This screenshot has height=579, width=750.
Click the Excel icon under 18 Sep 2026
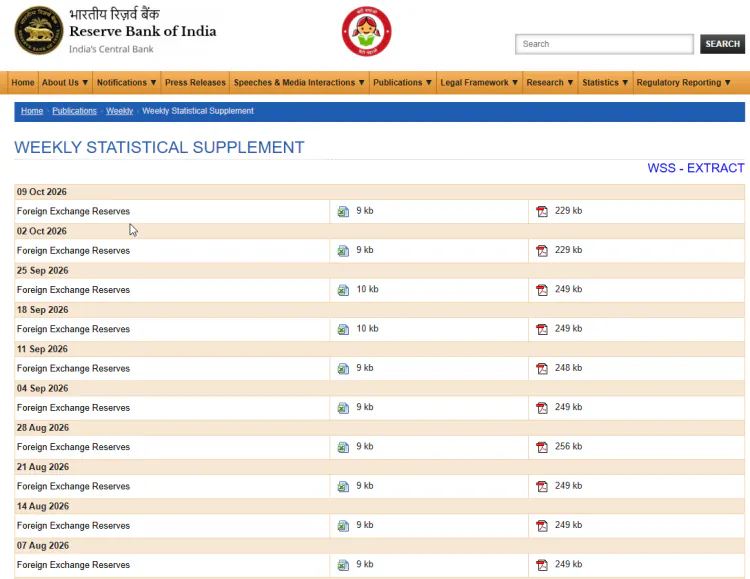[343, 329]
